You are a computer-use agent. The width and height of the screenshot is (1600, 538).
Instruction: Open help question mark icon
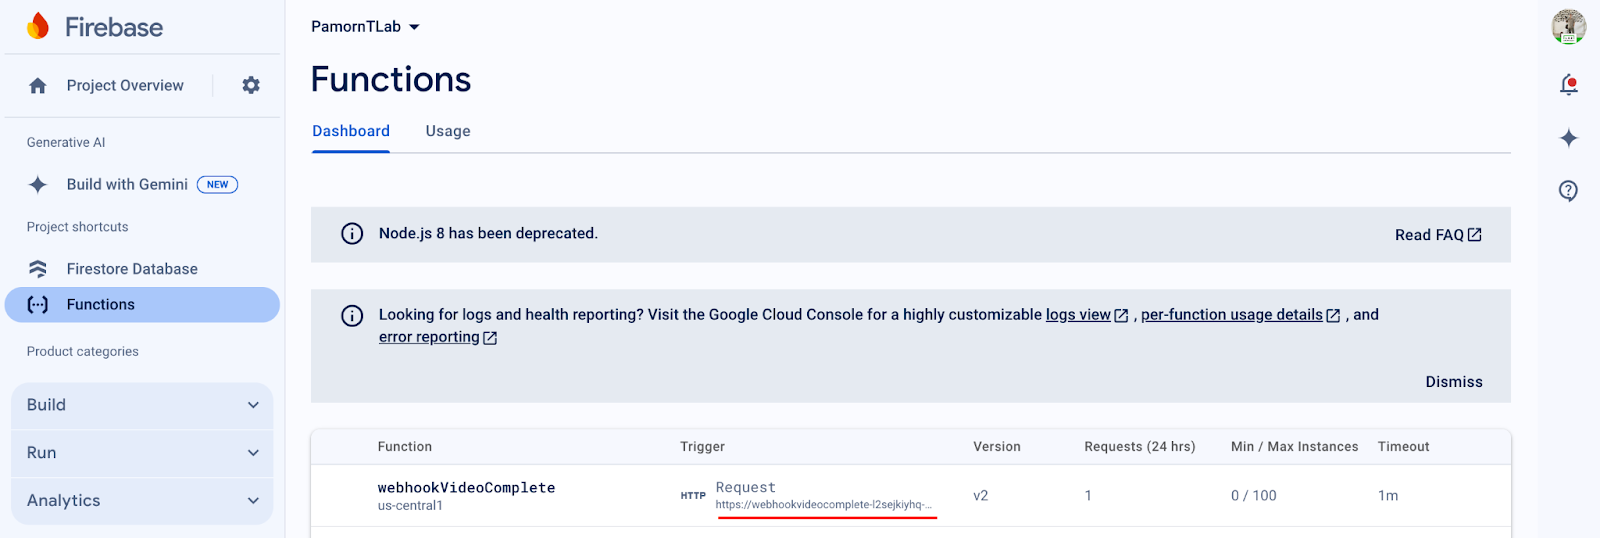tap(1569, 190)
